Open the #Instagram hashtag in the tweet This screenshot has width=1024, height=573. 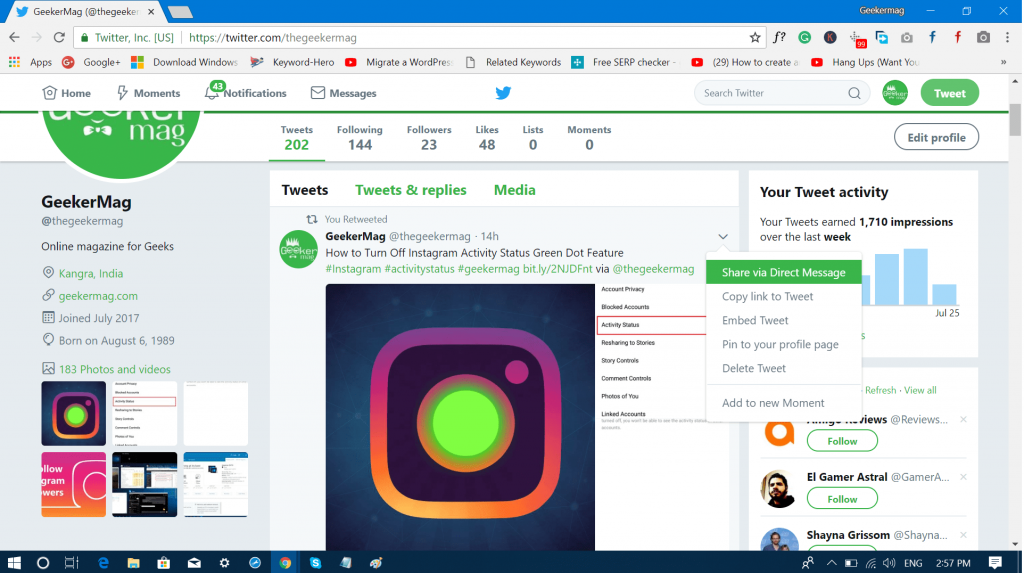(353, 269)
